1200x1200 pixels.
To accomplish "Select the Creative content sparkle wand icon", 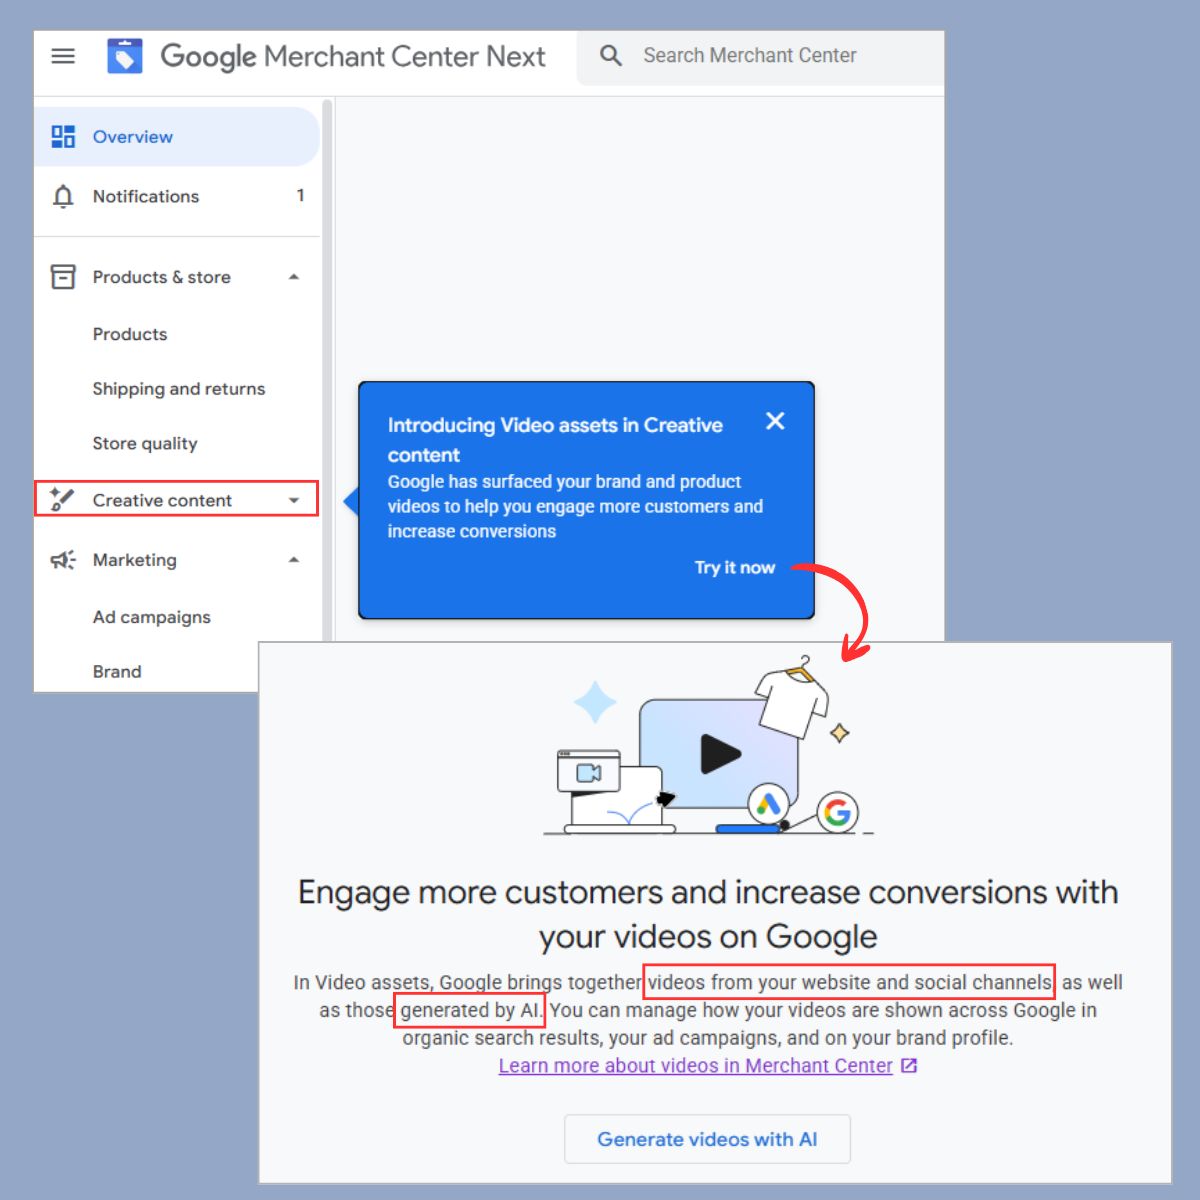I will click(62, 500).
